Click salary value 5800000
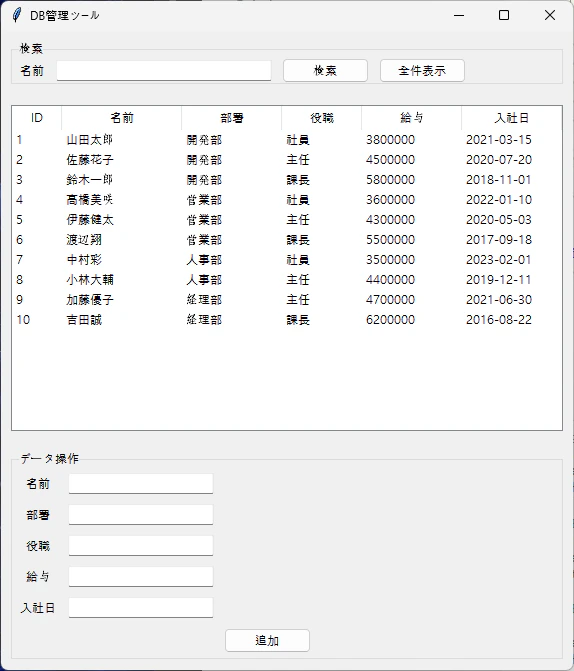This screenshot has width=574, height=671. click(390, 180)
